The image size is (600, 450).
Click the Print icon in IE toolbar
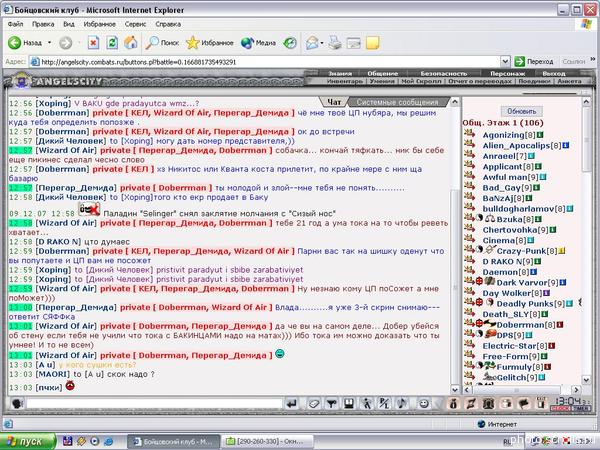coord(335,42)
